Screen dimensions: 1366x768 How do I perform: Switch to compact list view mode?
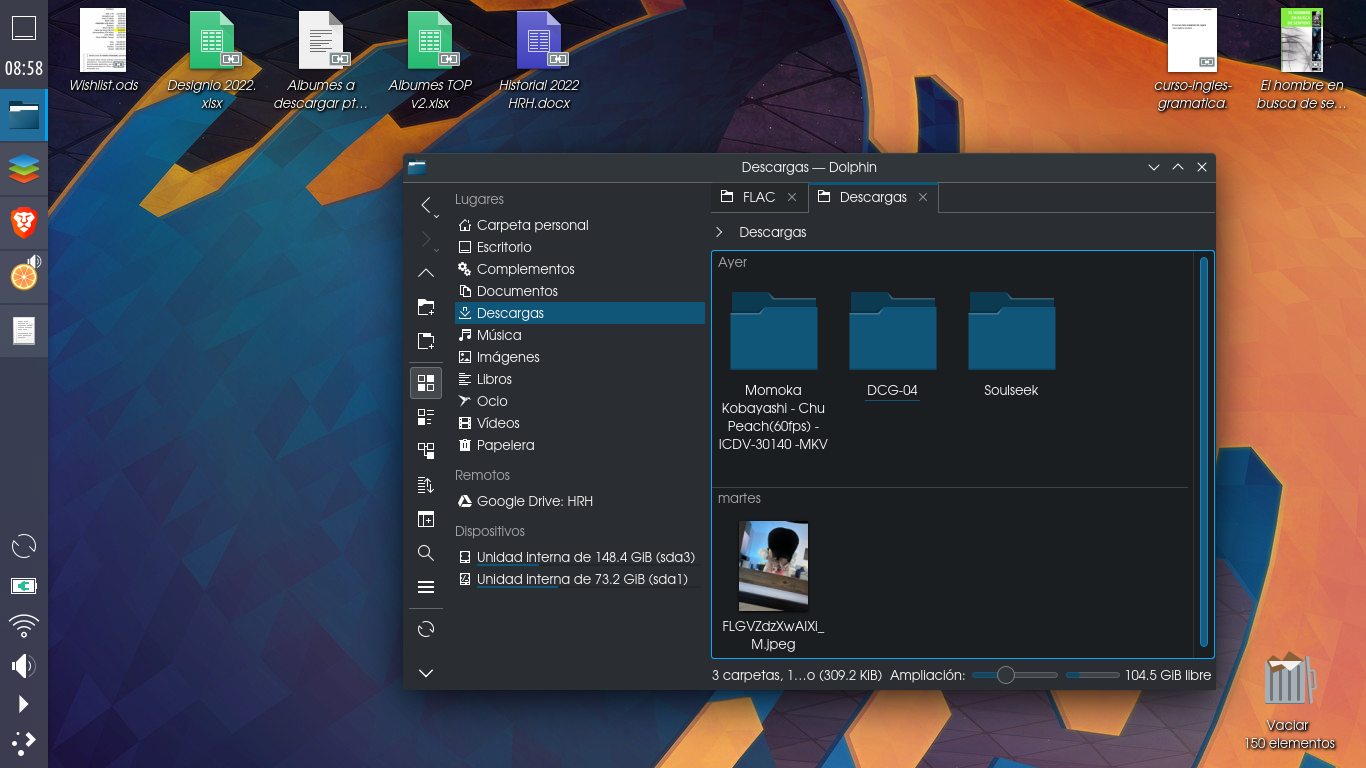(x=426, y=417)
